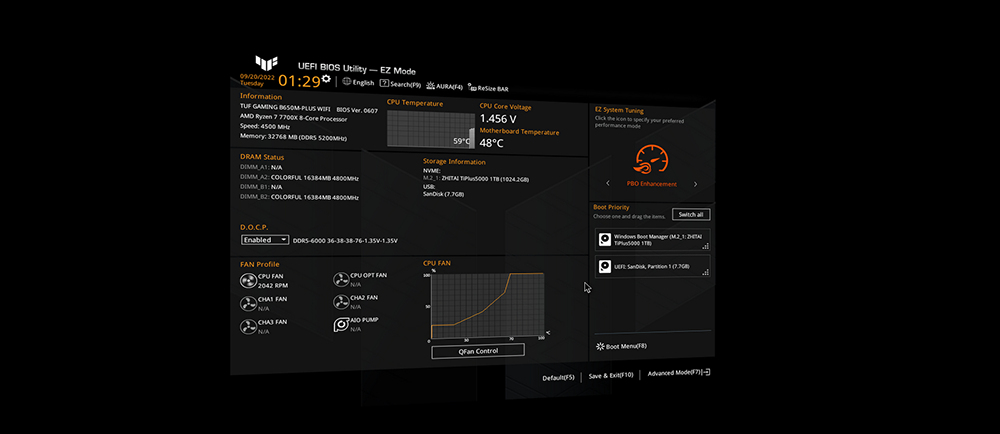Screen dimensions: 1000x434
Task: Open the clock settings gear icon
Action: click(x=327, y=78)
